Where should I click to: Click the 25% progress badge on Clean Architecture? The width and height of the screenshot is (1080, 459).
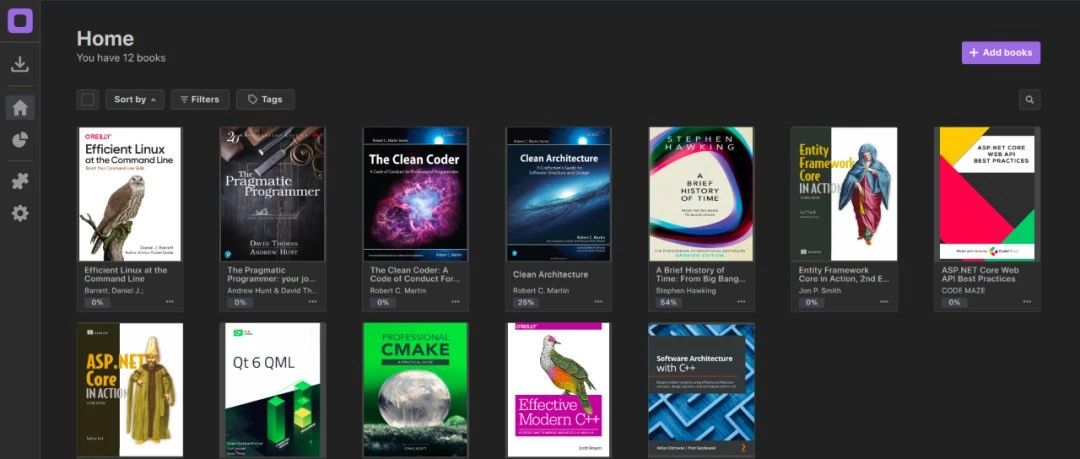click(526, 302)
